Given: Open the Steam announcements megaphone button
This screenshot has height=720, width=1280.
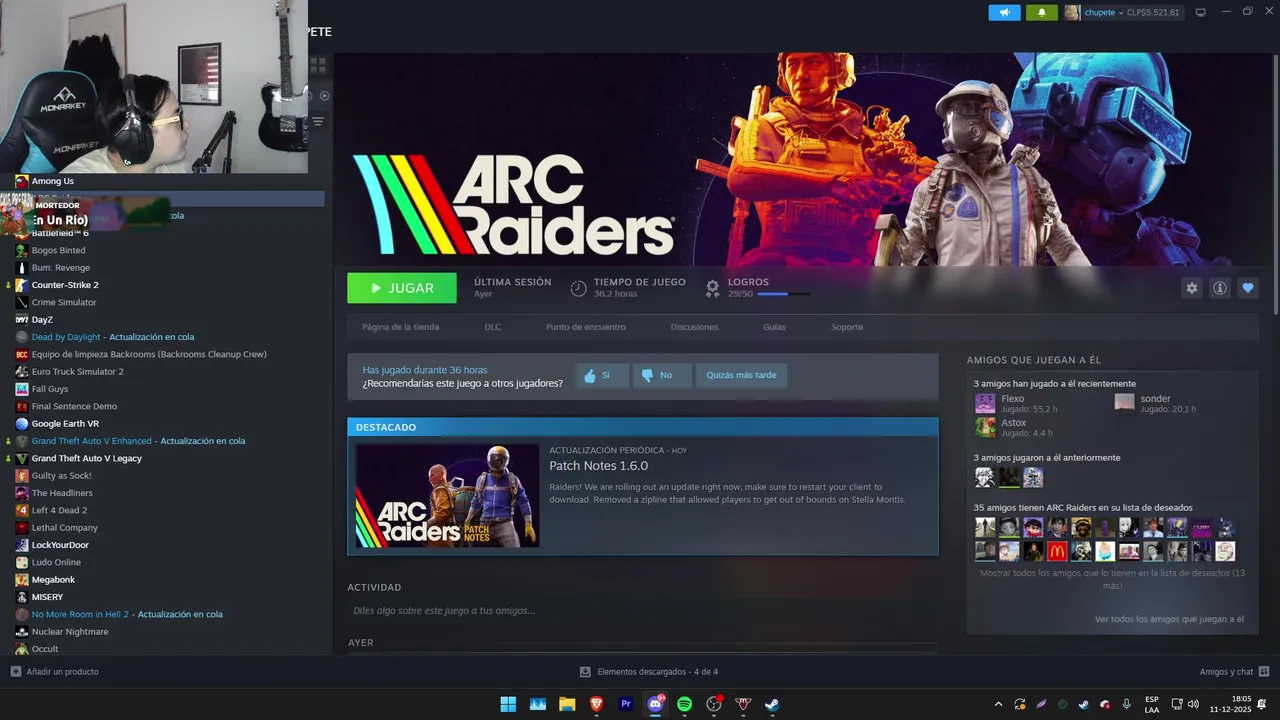Looking at the screenshot, I should [x=1004, y=12].
